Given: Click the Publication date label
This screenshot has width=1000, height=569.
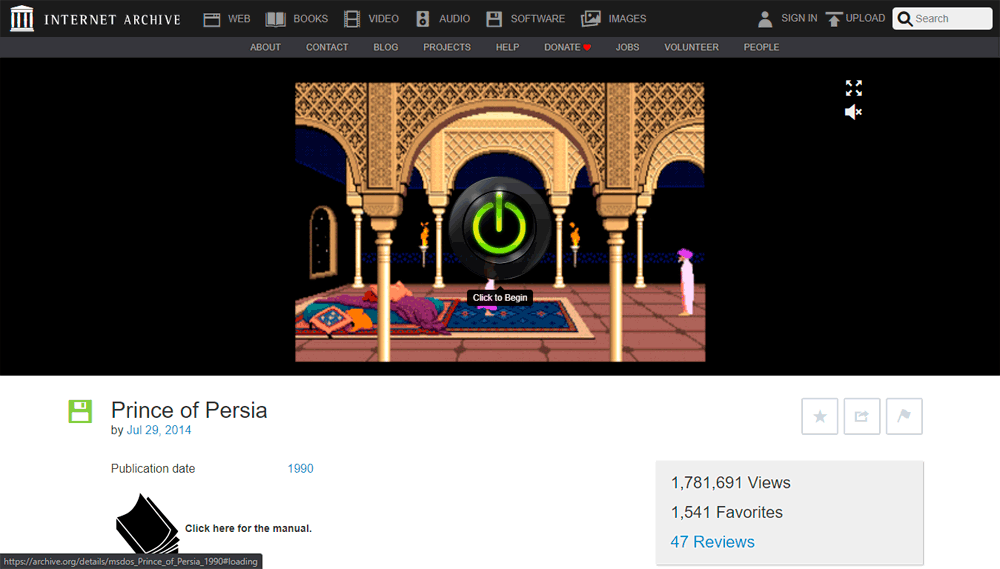Looking at the screenshot, I should click(153, 469).
